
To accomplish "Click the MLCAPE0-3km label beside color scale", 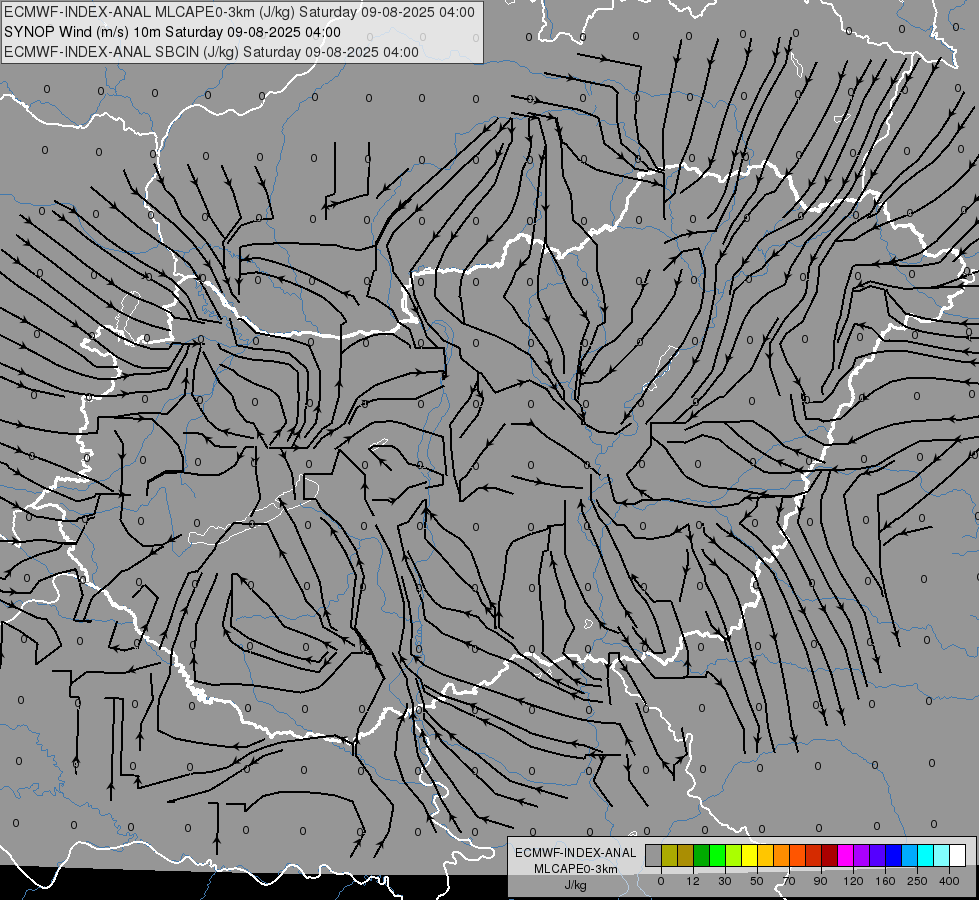I will (575, 869).
